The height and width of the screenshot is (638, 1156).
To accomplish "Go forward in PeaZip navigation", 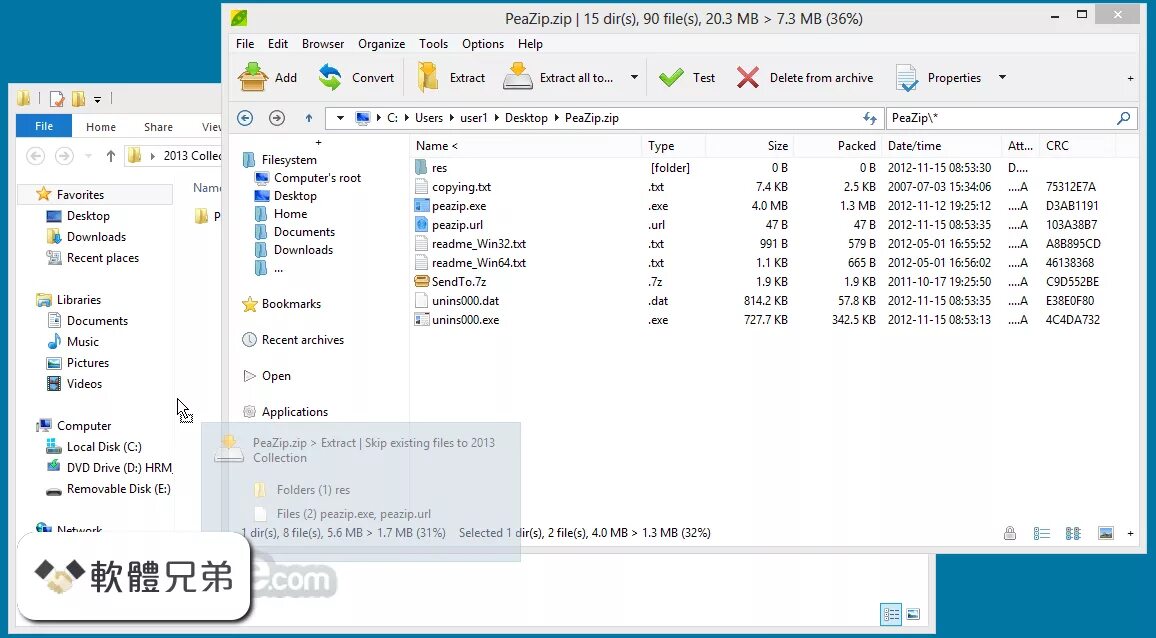I will click(x=276, y=117).
